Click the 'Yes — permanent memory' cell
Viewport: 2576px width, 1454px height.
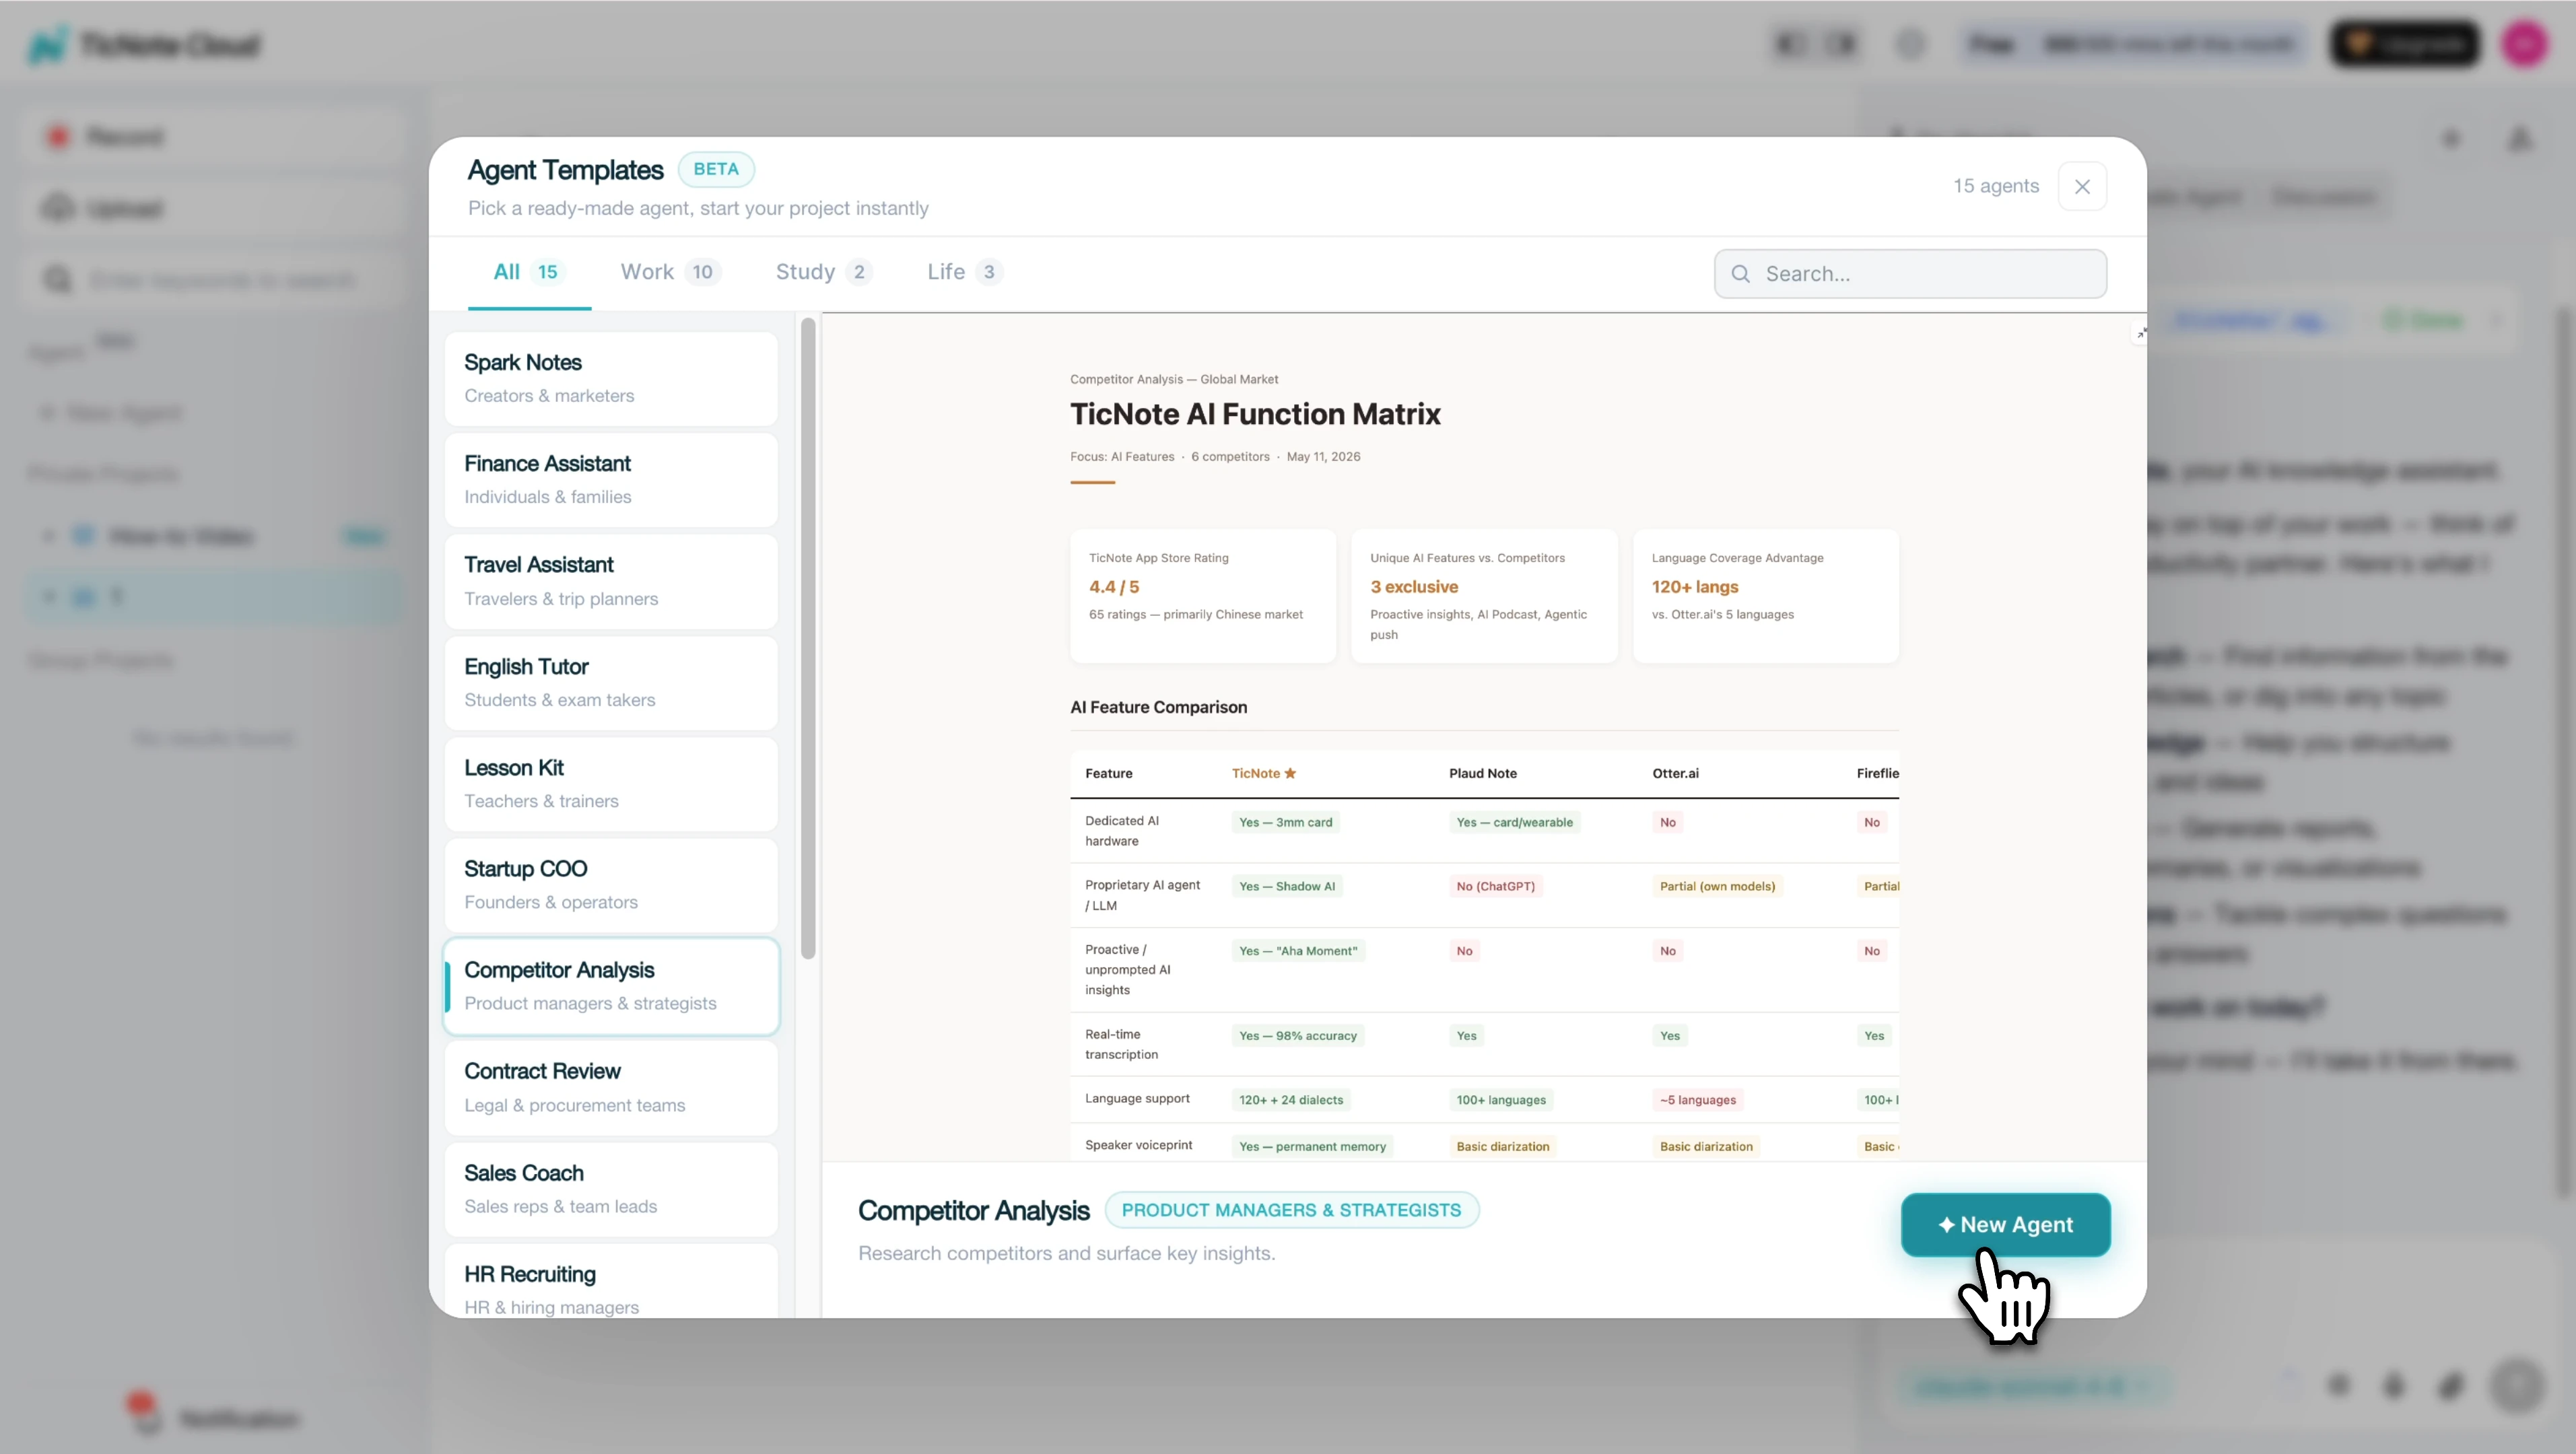pyautogui.click(x=1312, y=1147)
